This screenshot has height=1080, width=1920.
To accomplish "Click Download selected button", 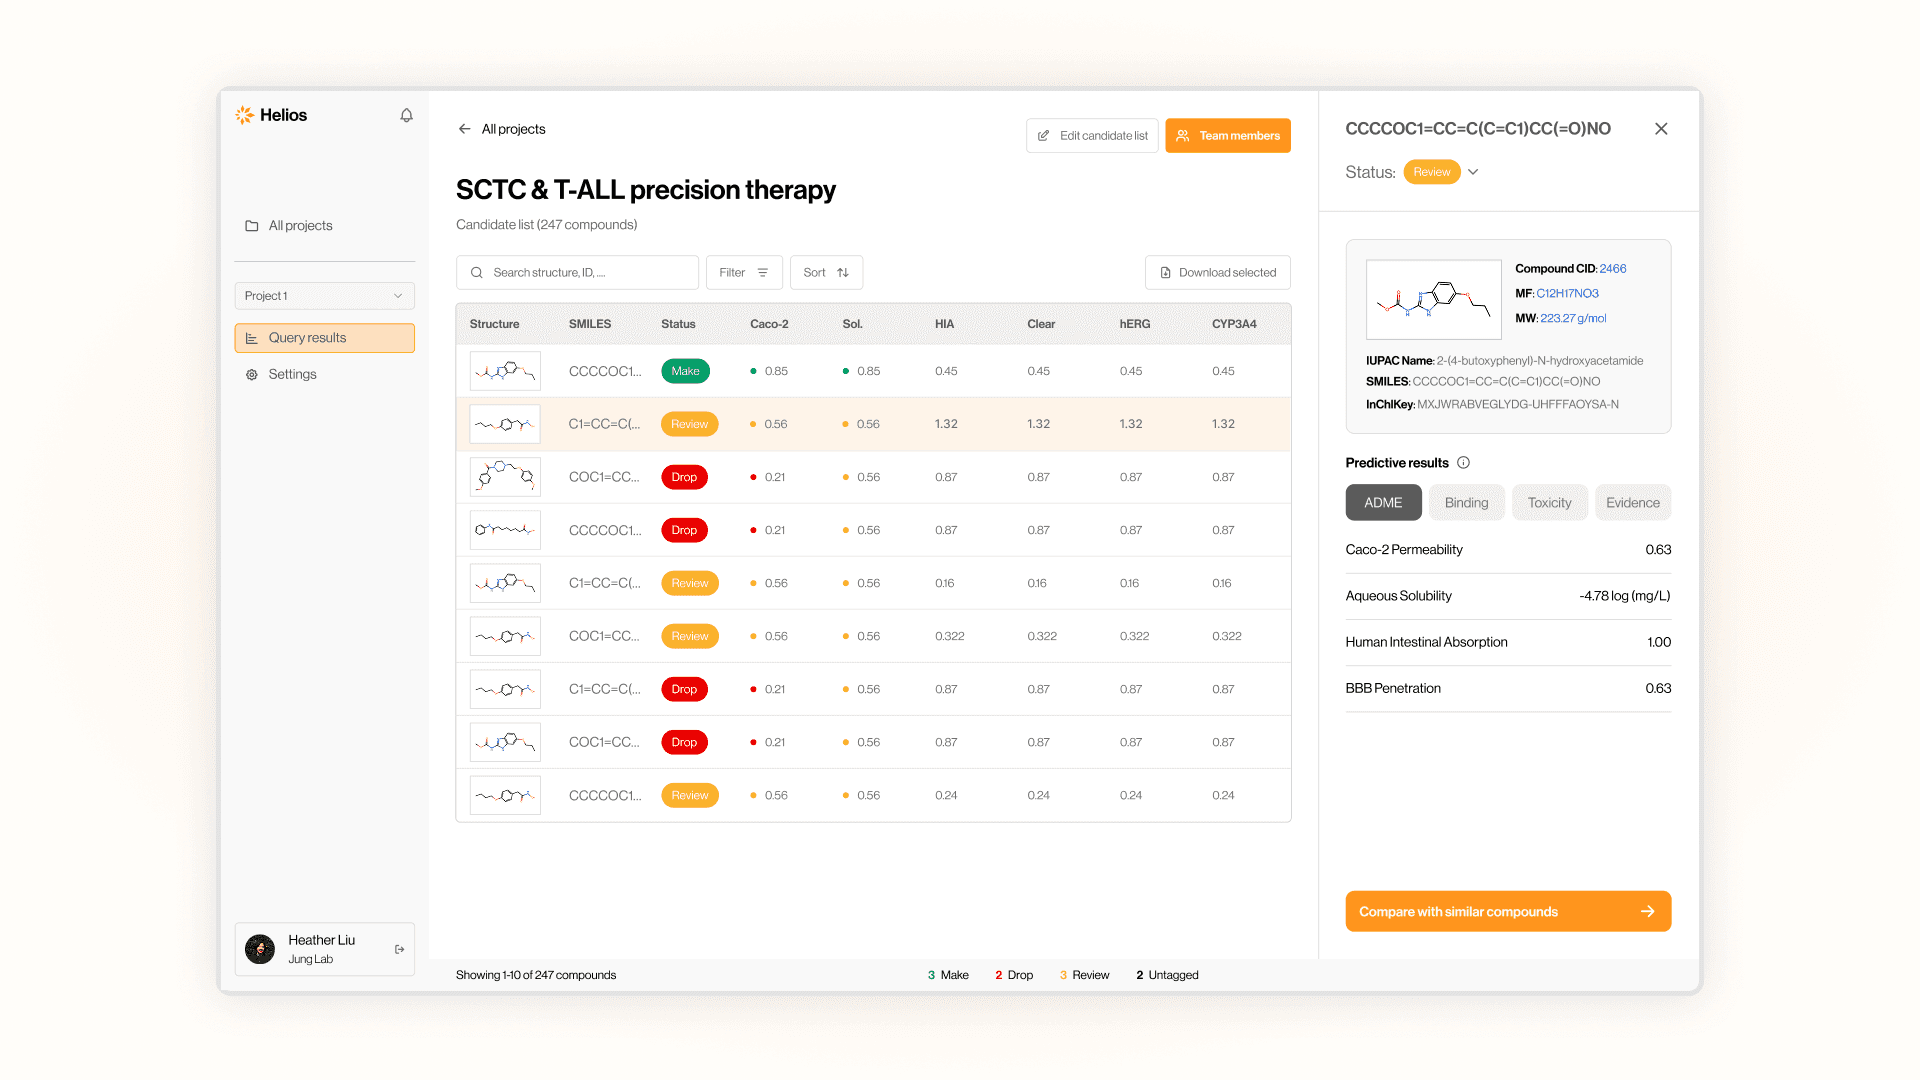I will click(x=1217, y=272).
